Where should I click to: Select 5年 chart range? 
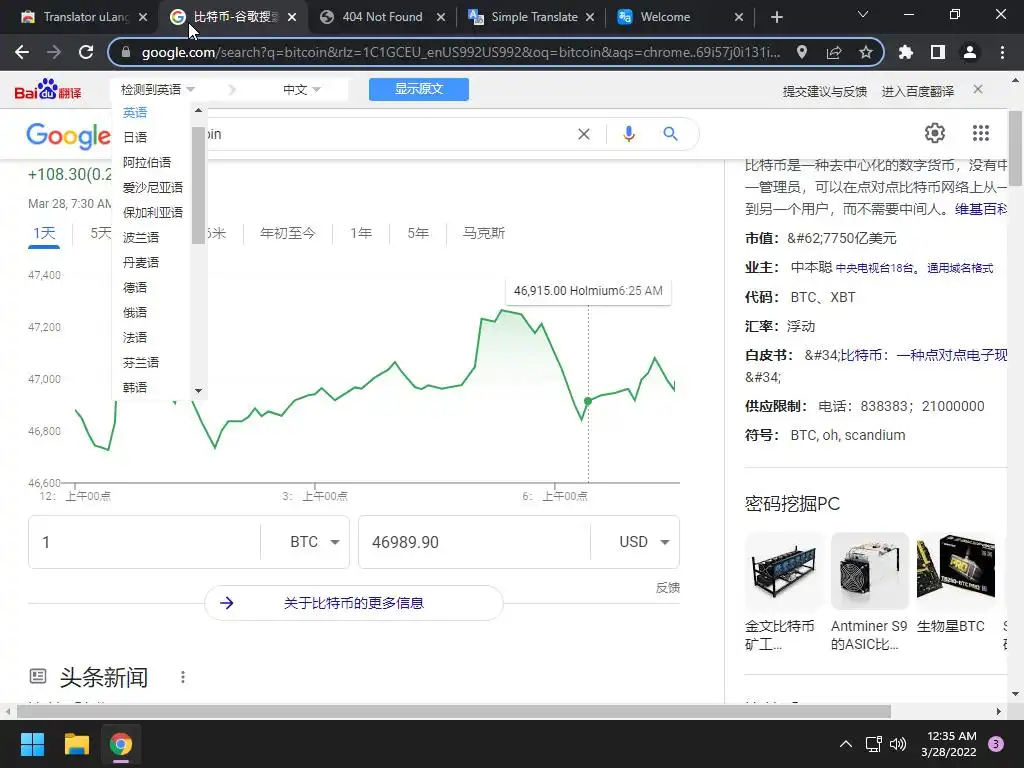click(x=418, y=233)
